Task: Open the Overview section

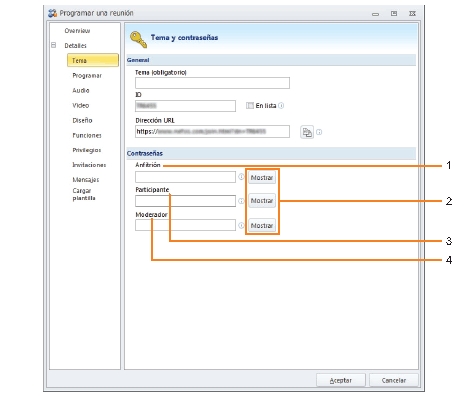Action: pyautogui.click(x=77, y=31)
